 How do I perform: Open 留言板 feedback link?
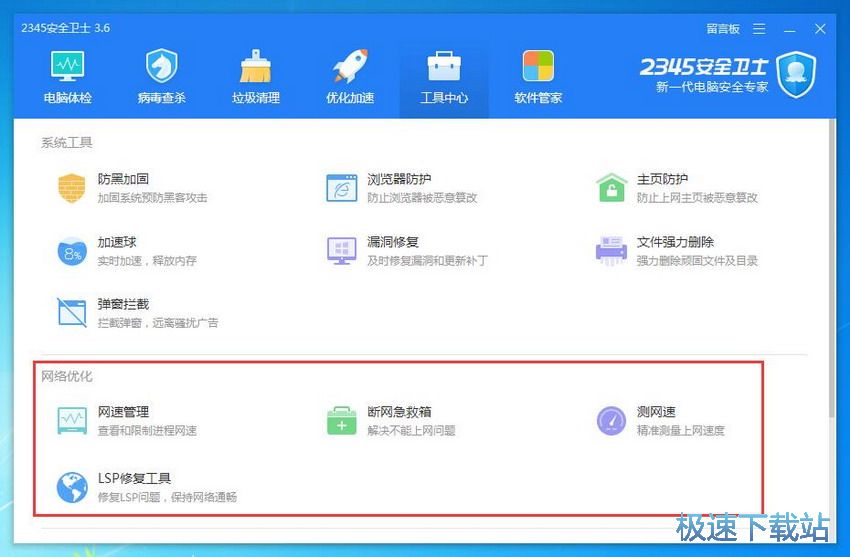723,29
